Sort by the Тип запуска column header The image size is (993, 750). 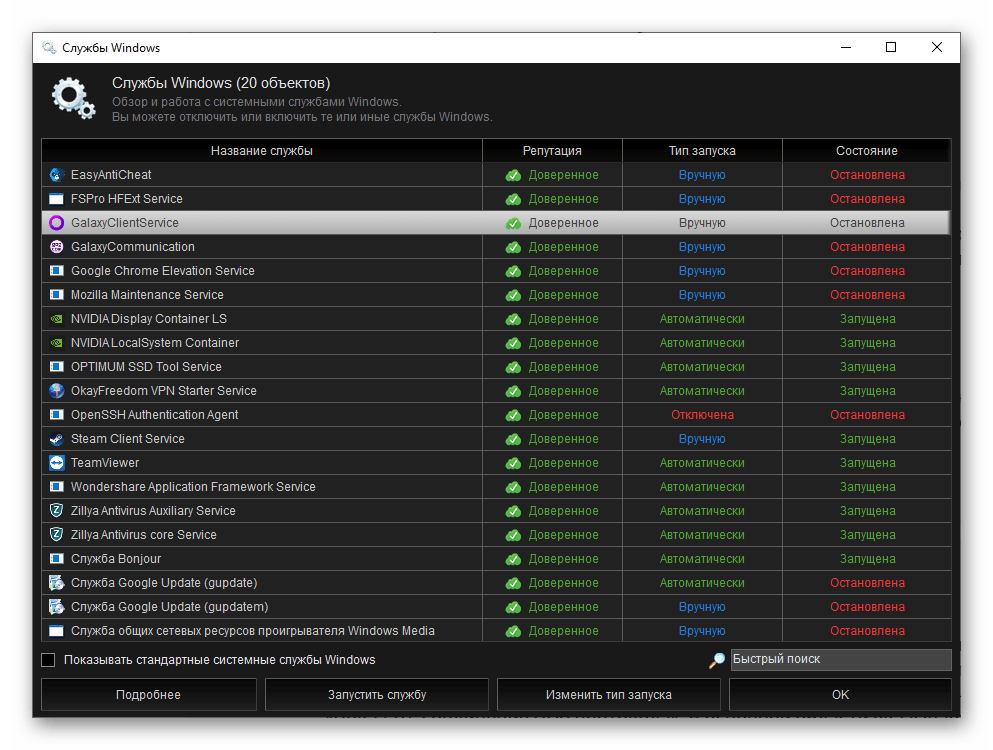(702, 151)
